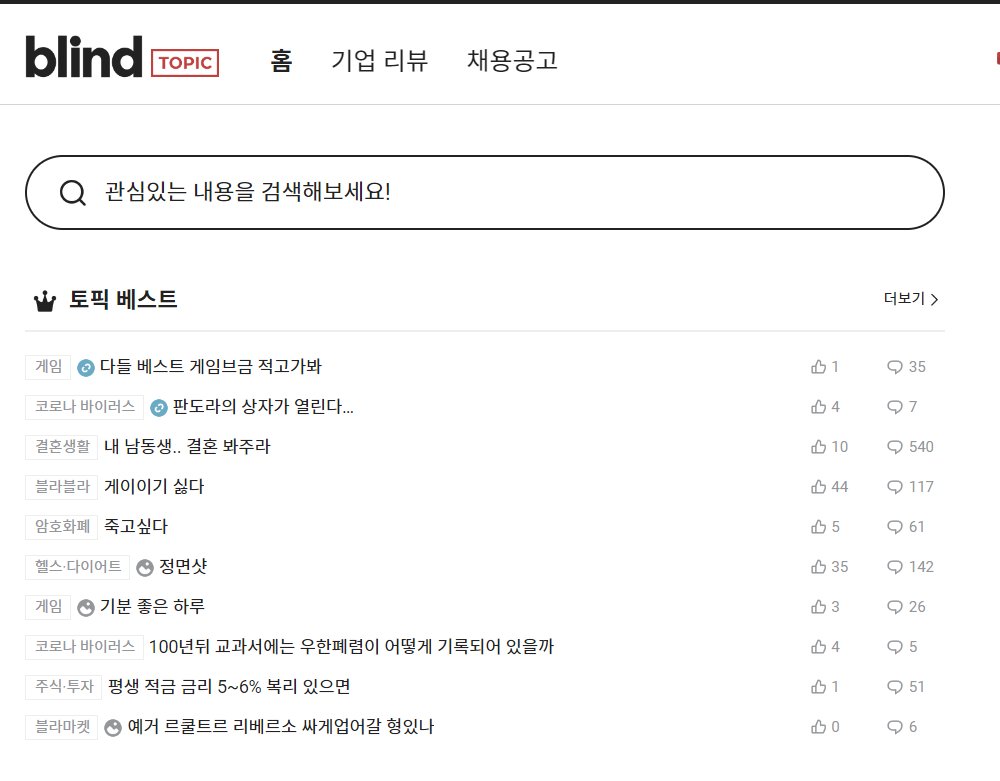Open the 채용공고 menu item
Viewport: 1000px width, 781px height.
coord(511,60)
